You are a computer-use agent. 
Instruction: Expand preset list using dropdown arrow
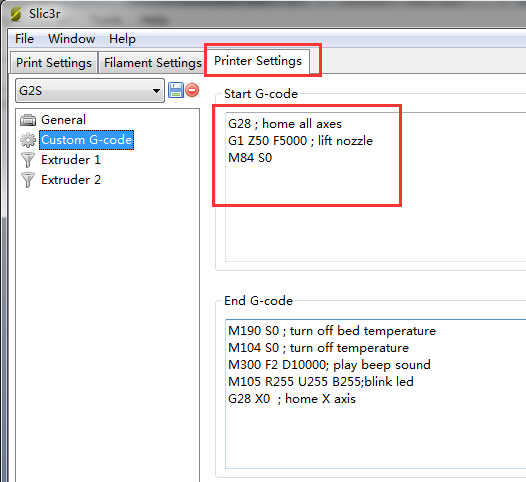[x=156, y=91]
